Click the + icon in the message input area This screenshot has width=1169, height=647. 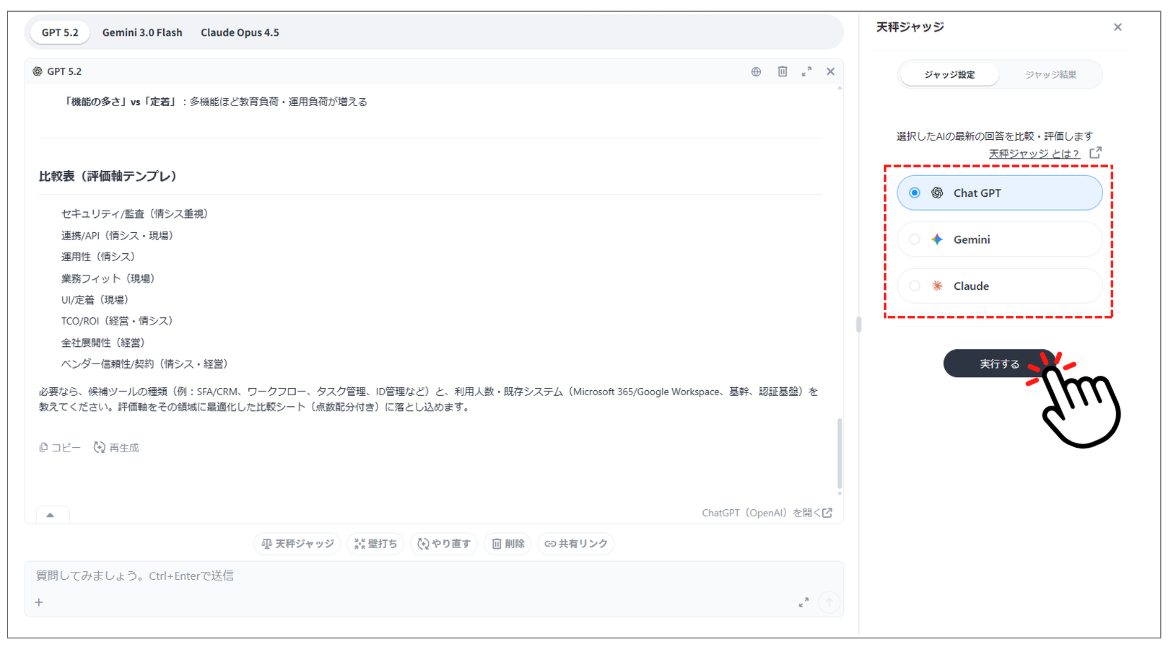click(38, 602)
